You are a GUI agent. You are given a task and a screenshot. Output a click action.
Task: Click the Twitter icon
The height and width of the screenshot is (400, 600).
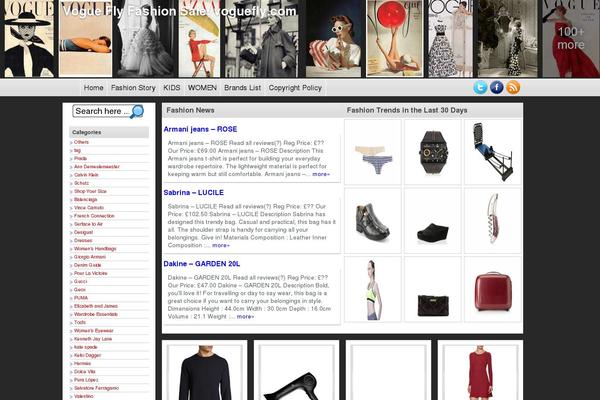coord(480,87)
